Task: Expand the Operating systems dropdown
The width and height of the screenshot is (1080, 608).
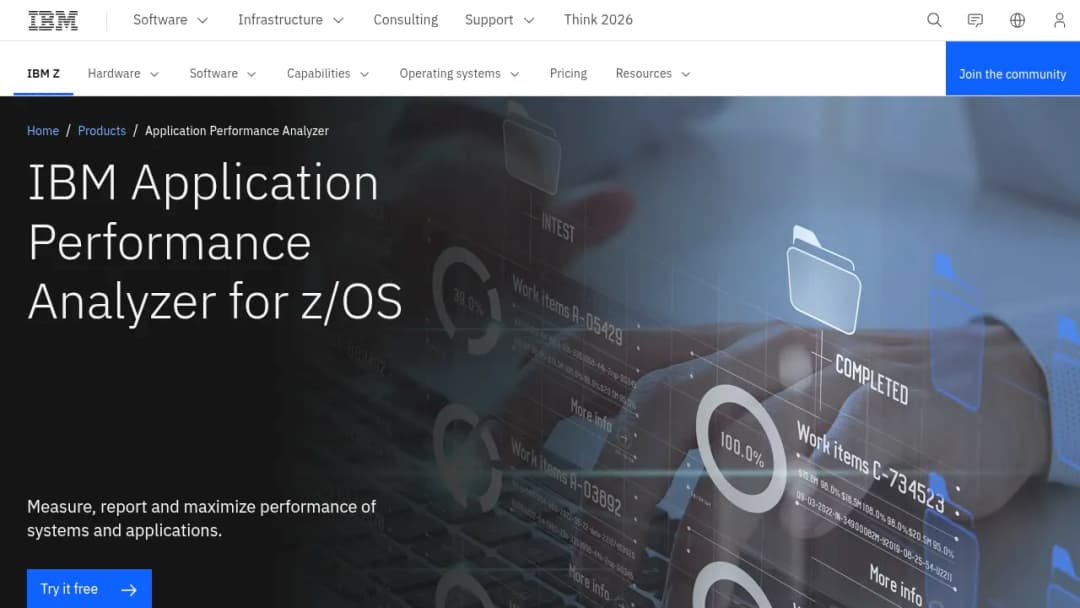Action: (459, 74)
